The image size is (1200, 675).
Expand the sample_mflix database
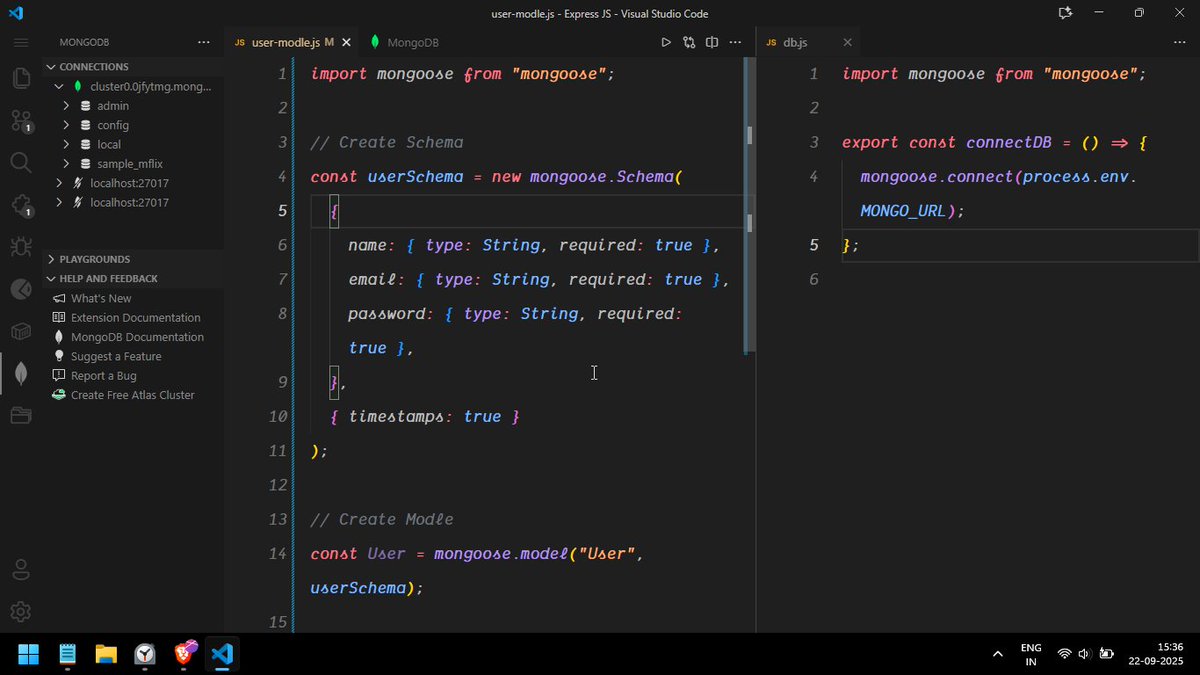coord(66,163)
